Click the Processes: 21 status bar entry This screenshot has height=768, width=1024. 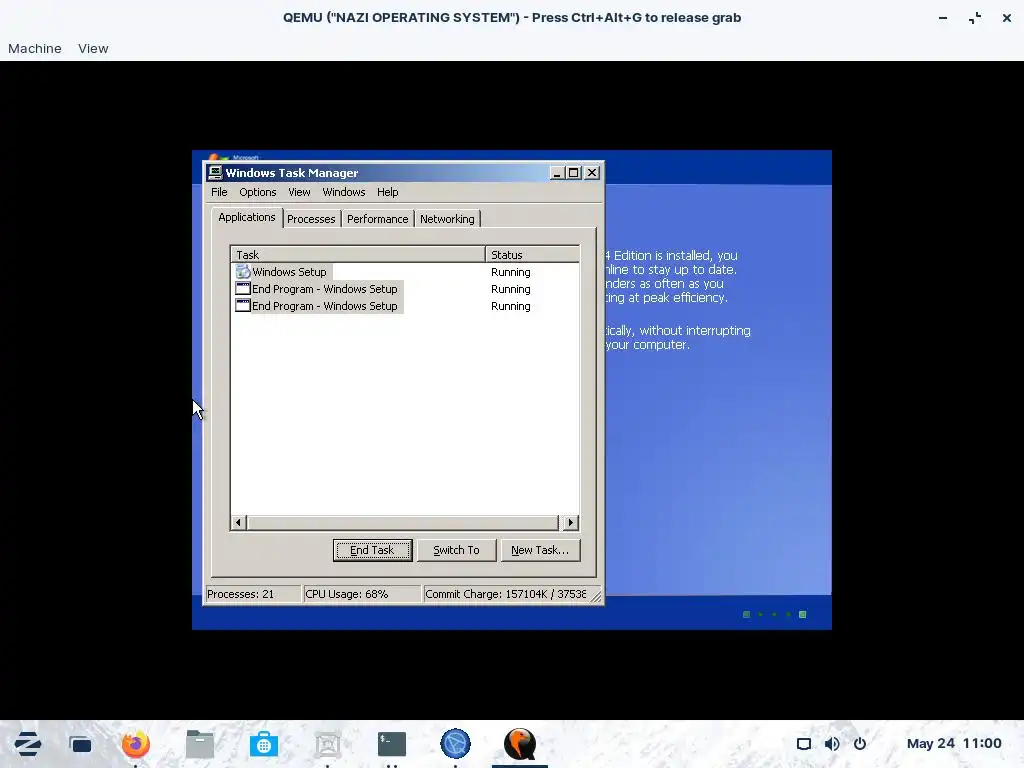(x=253, y=594)
